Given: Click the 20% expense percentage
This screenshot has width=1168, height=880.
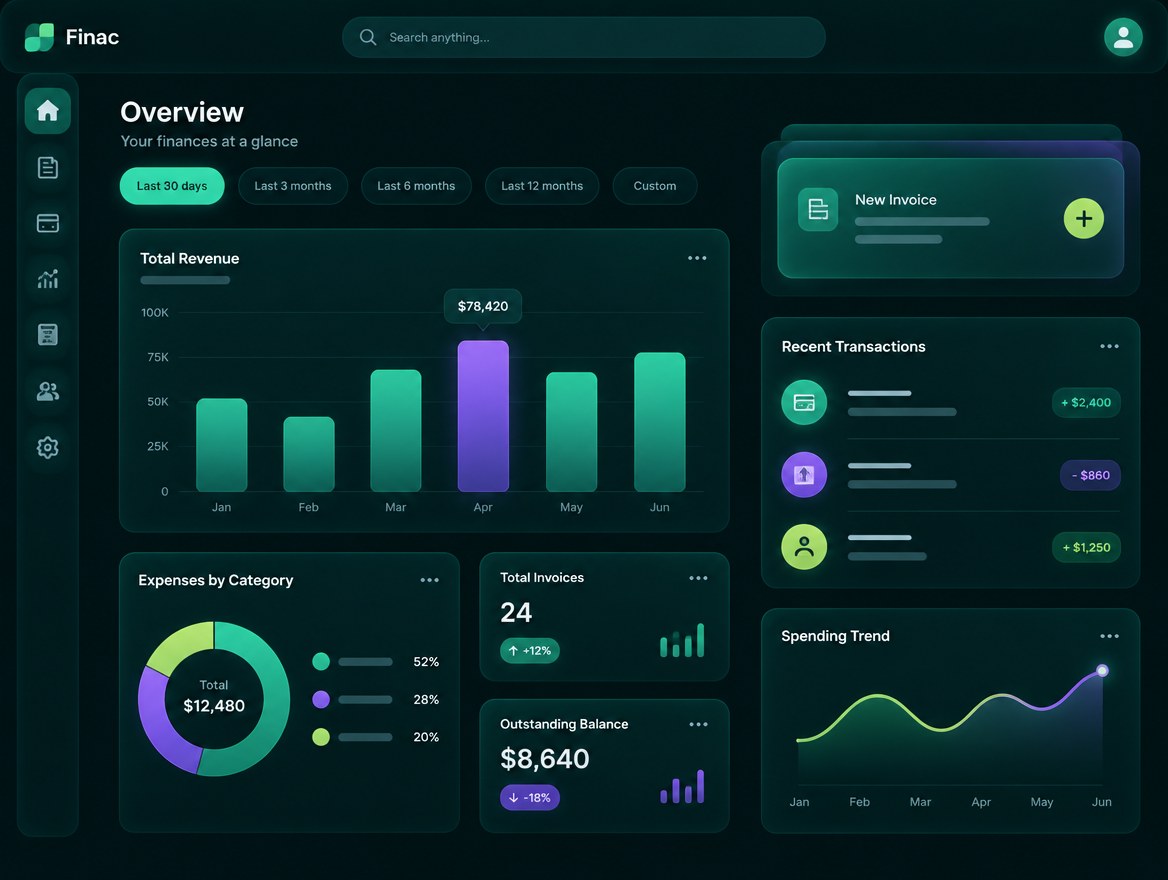Looking at the screenshot, I should 426,737.
